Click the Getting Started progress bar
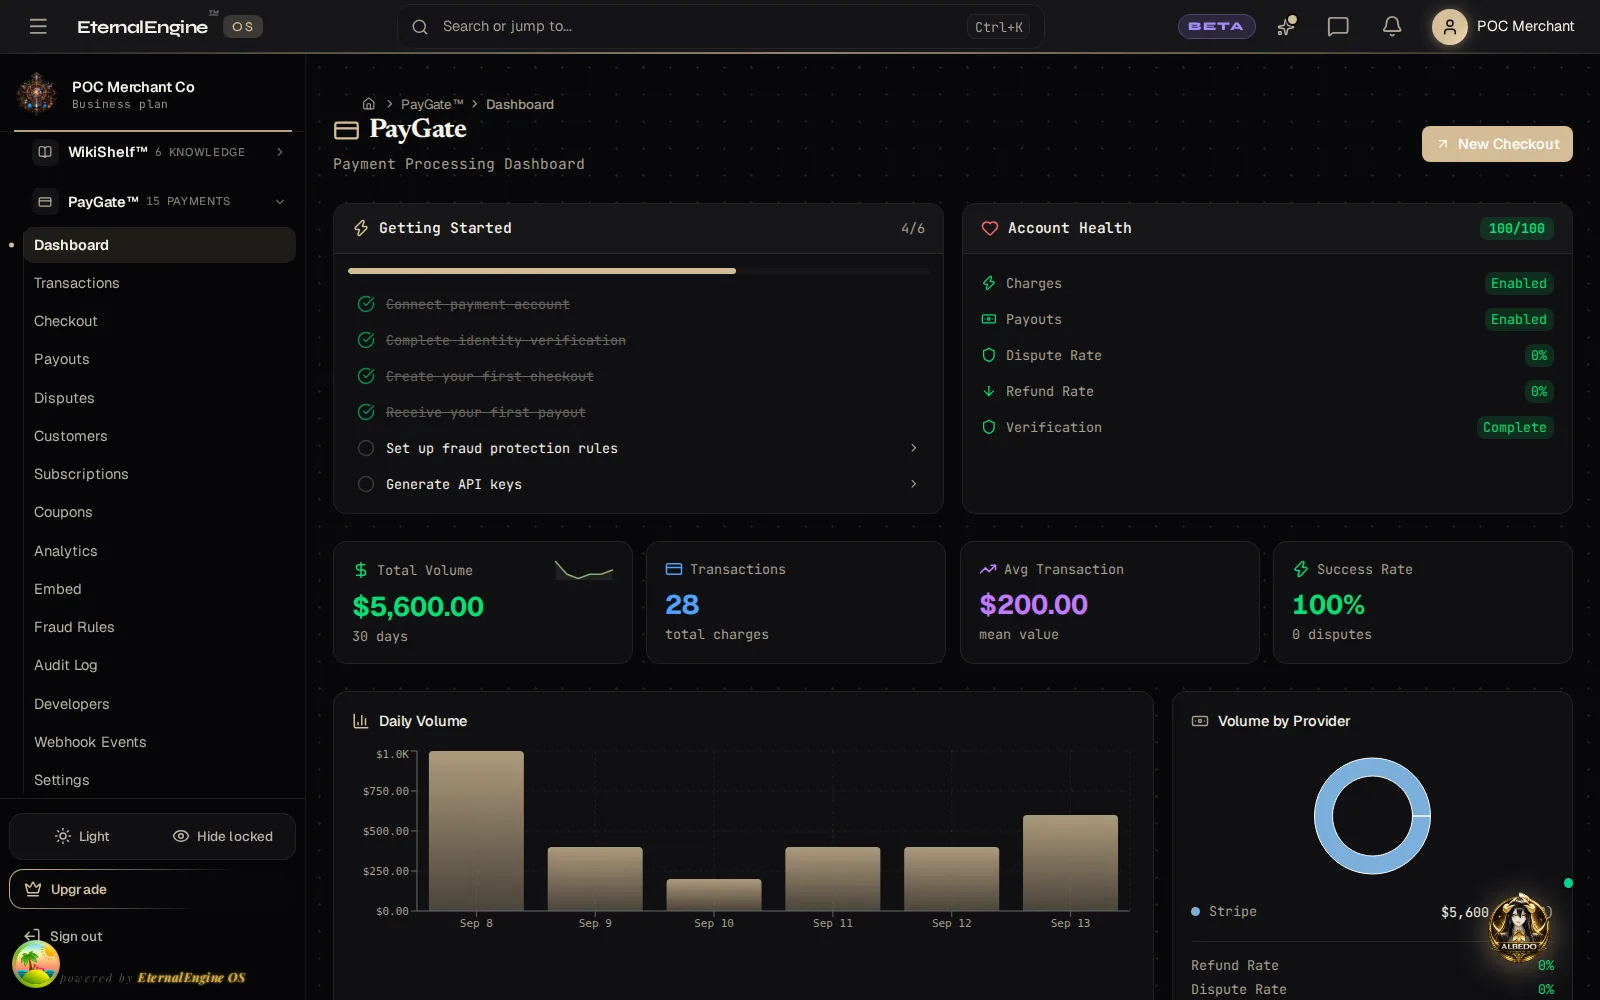Viewport: 1600px width, 1000px height. [638, 271]
